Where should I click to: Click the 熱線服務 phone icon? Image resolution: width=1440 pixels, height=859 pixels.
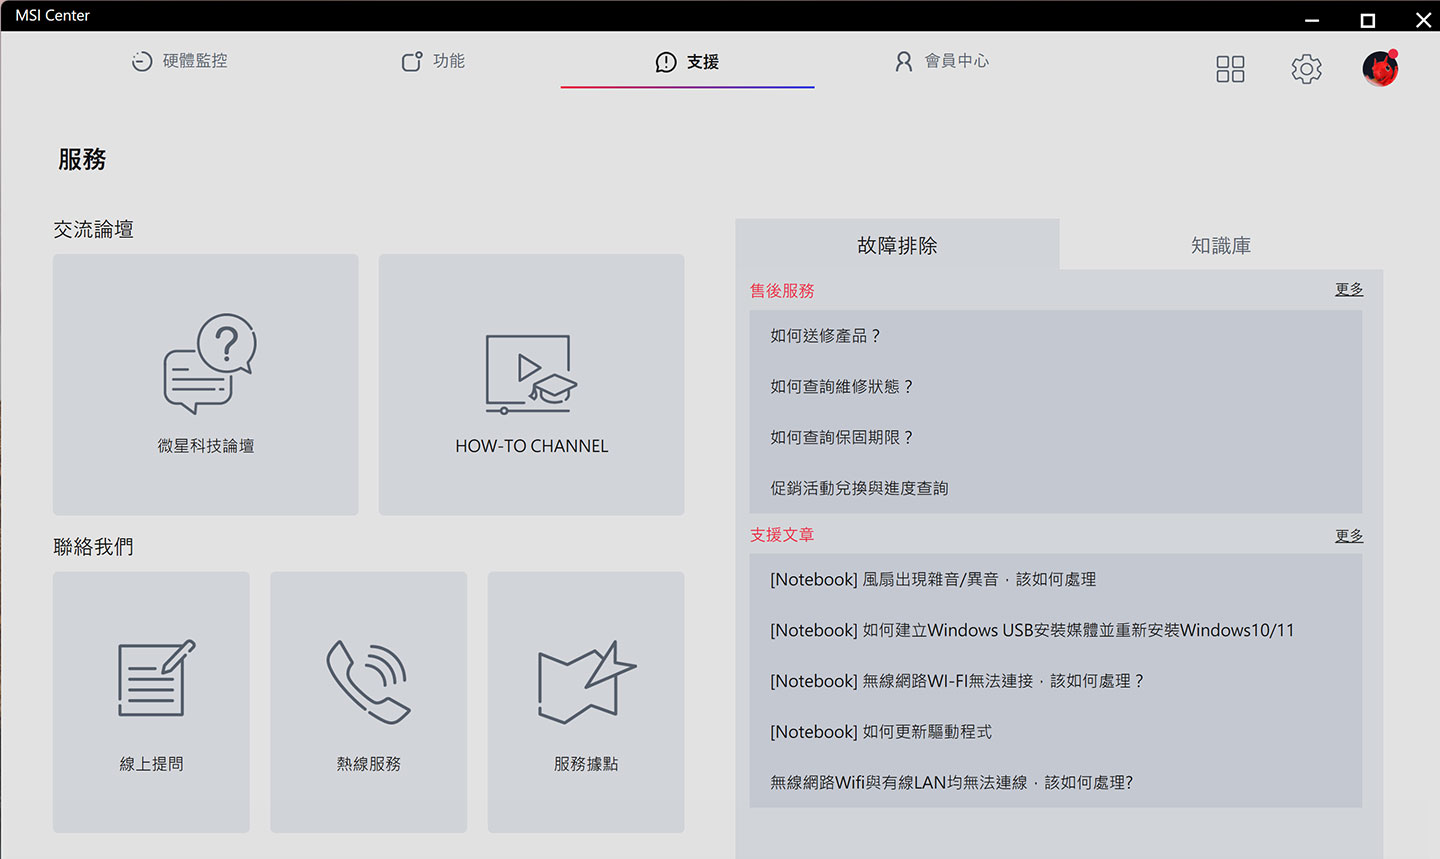pos(368,681)
